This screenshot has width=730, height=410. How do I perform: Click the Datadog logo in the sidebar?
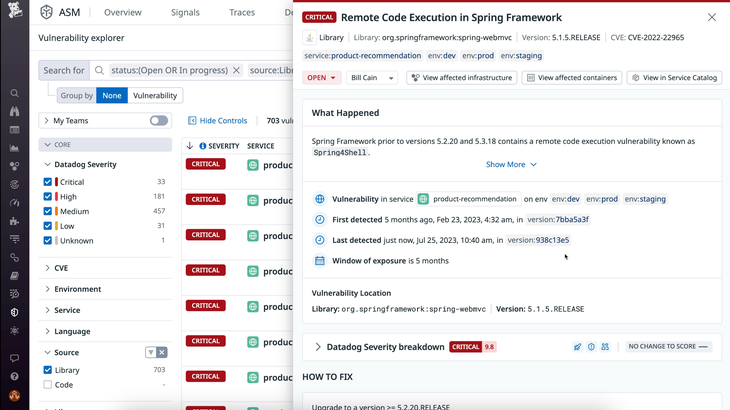tap(14, 9)
